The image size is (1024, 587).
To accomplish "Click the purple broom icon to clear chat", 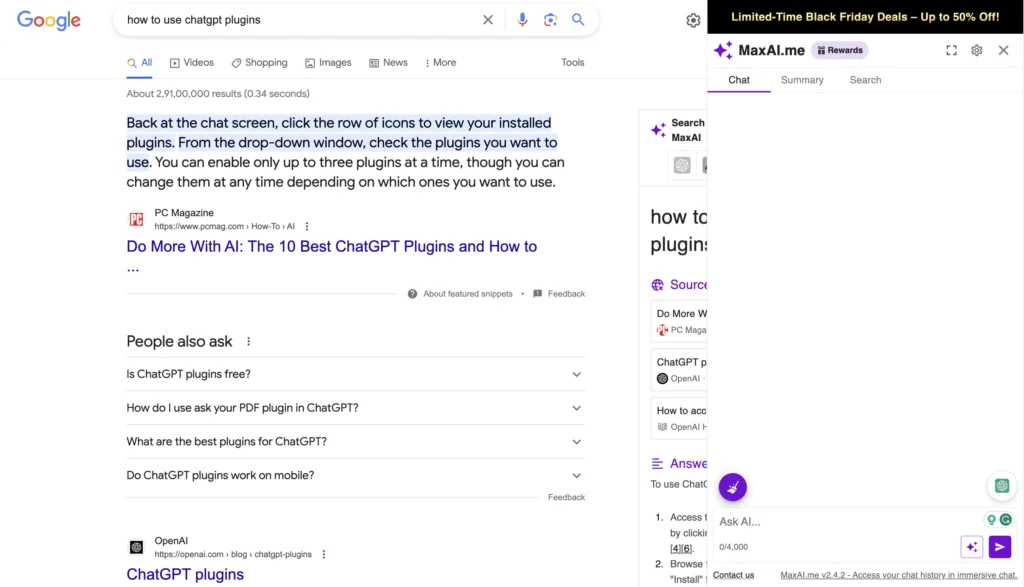I will pyautogui.click(x=733, y=487).
